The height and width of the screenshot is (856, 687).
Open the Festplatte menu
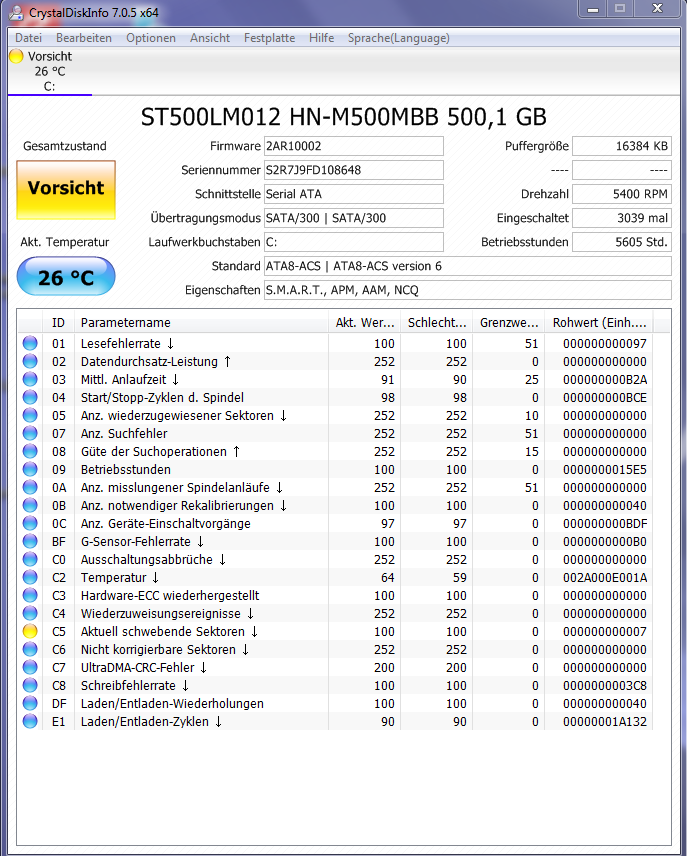coord(269,38)
